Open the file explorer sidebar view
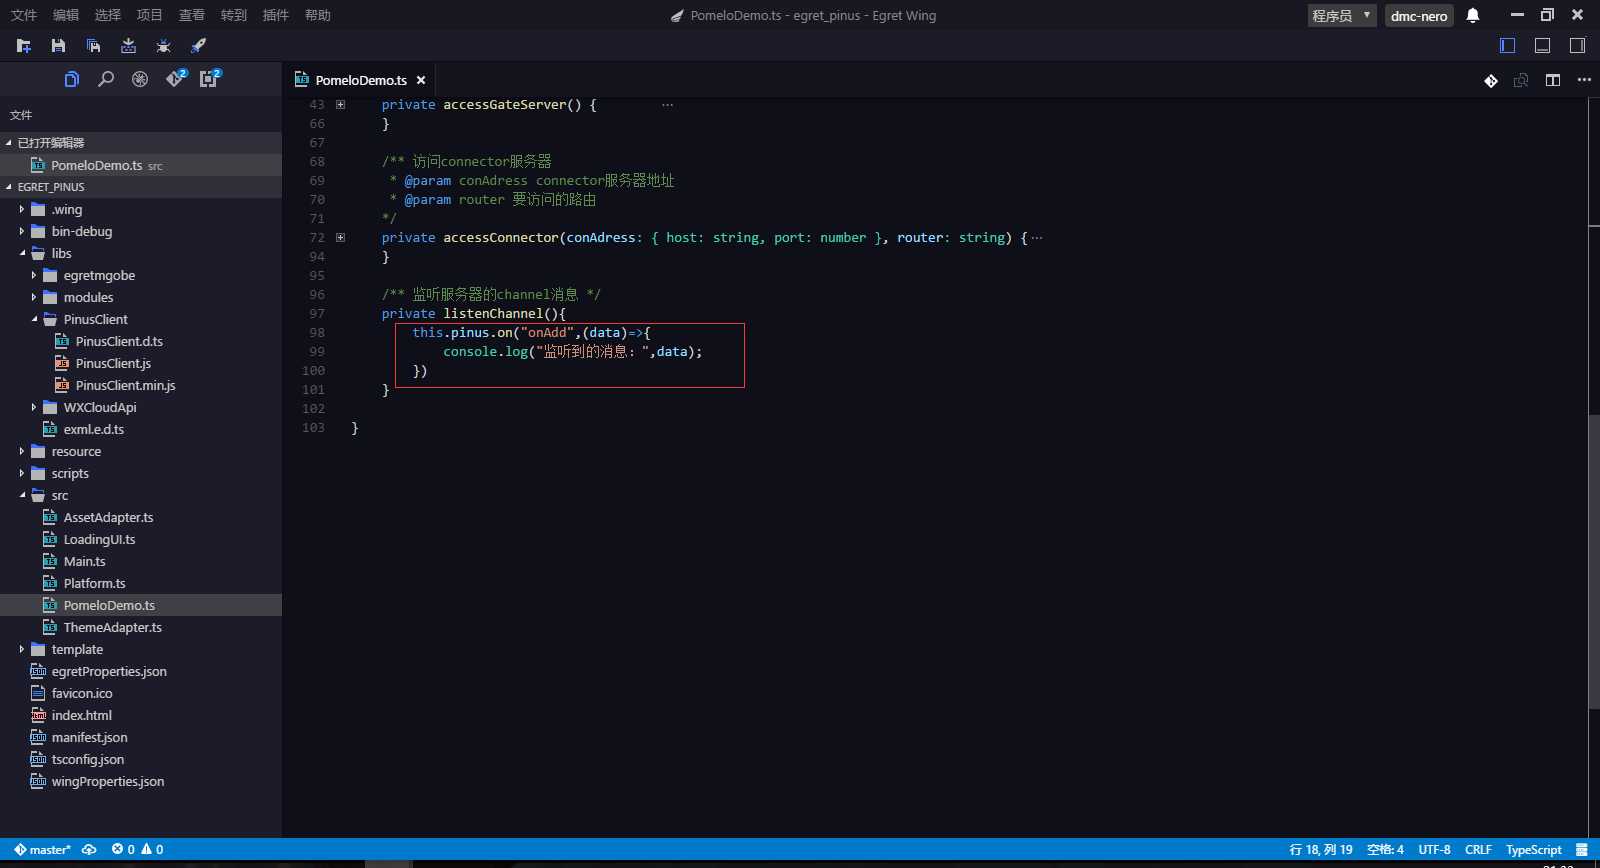Viewport: 1600px width, 868px height. tap(71, 79)
